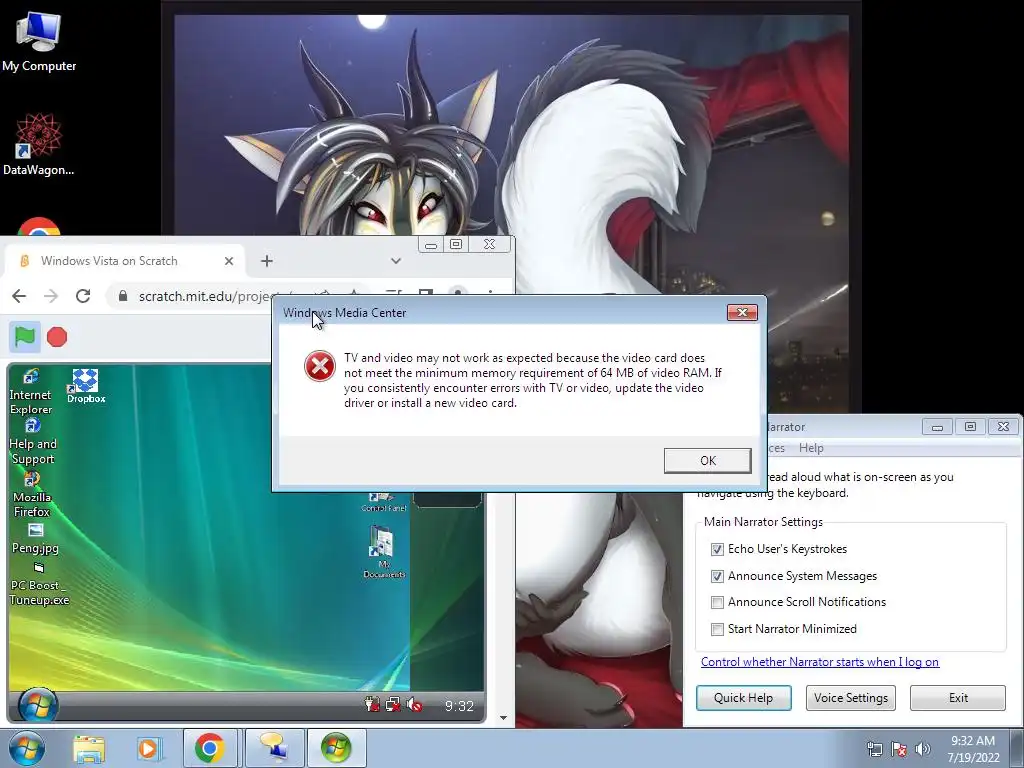Image resolution: width=1024 pixels, height=768 pixels.
Task: Open the 9:32 AM clock and date
Action: point(973,749)
